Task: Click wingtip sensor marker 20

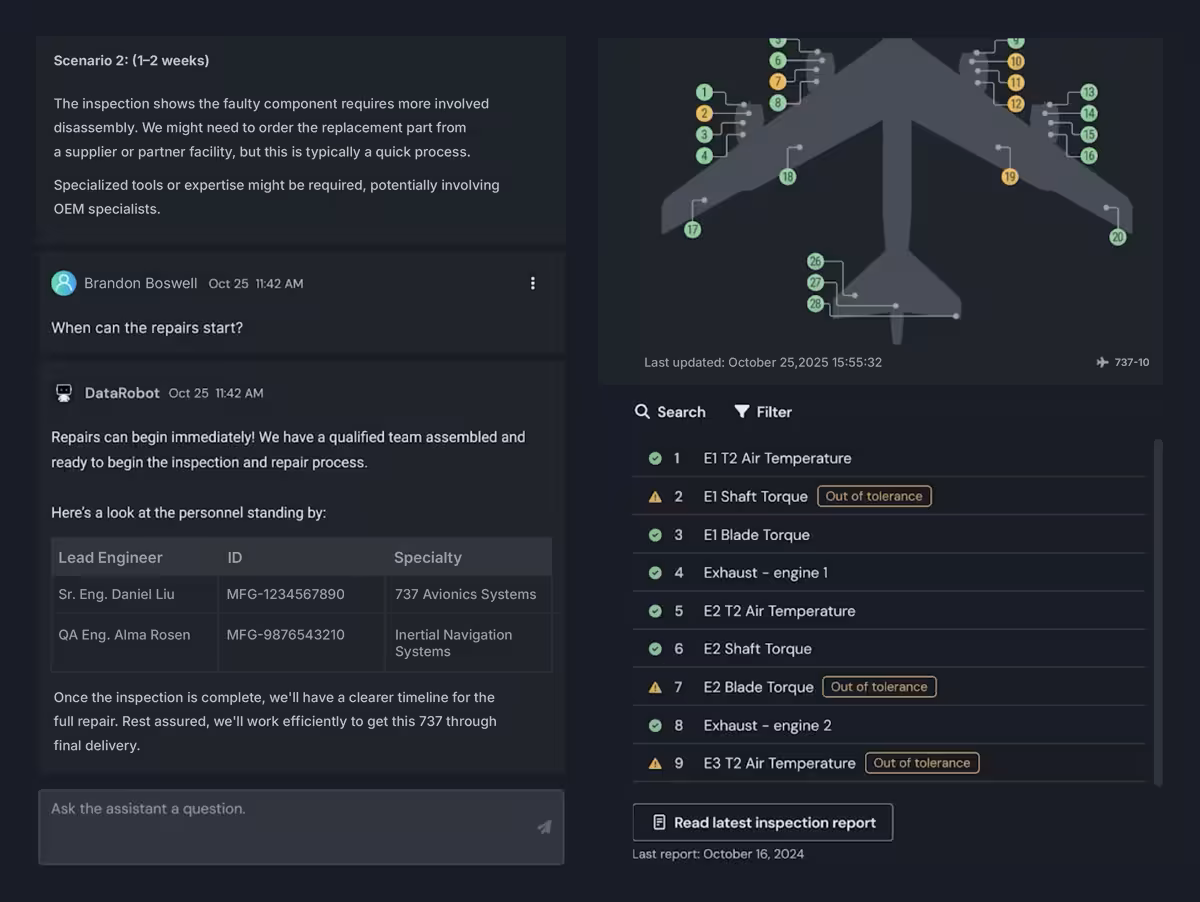Action: click(1118, 237)
